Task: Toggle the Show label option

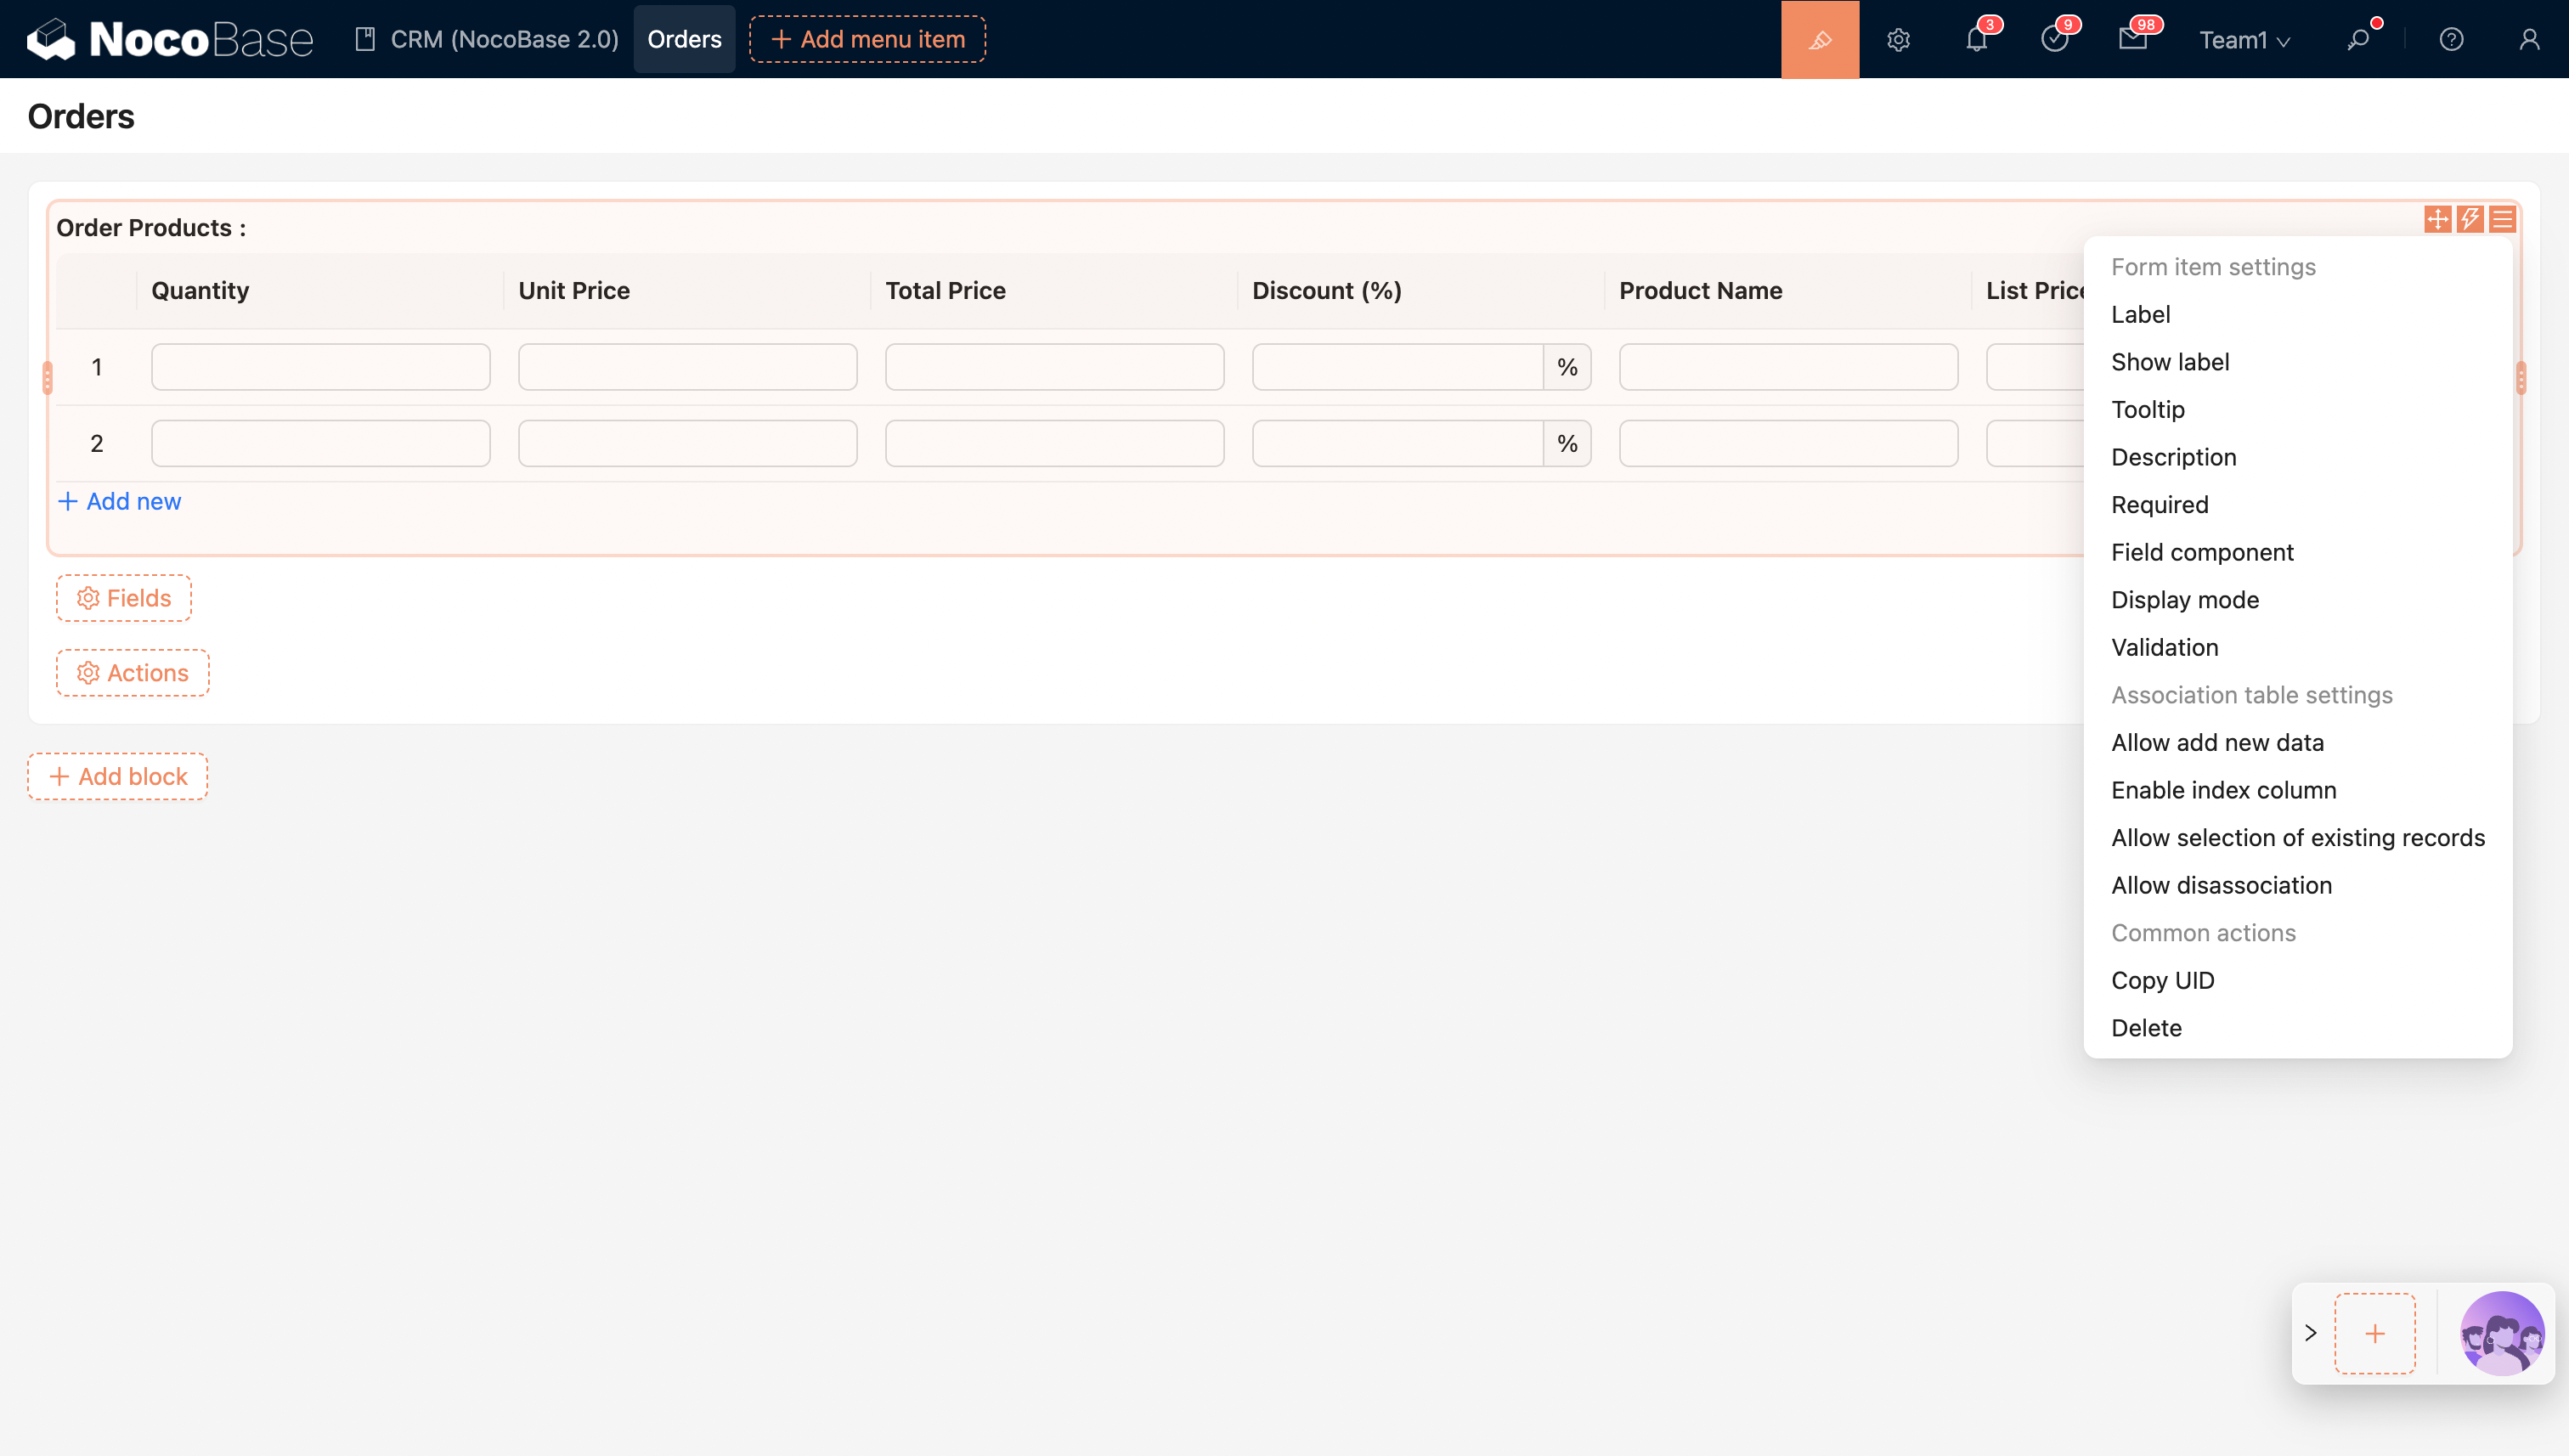Action: (2170, 362)
